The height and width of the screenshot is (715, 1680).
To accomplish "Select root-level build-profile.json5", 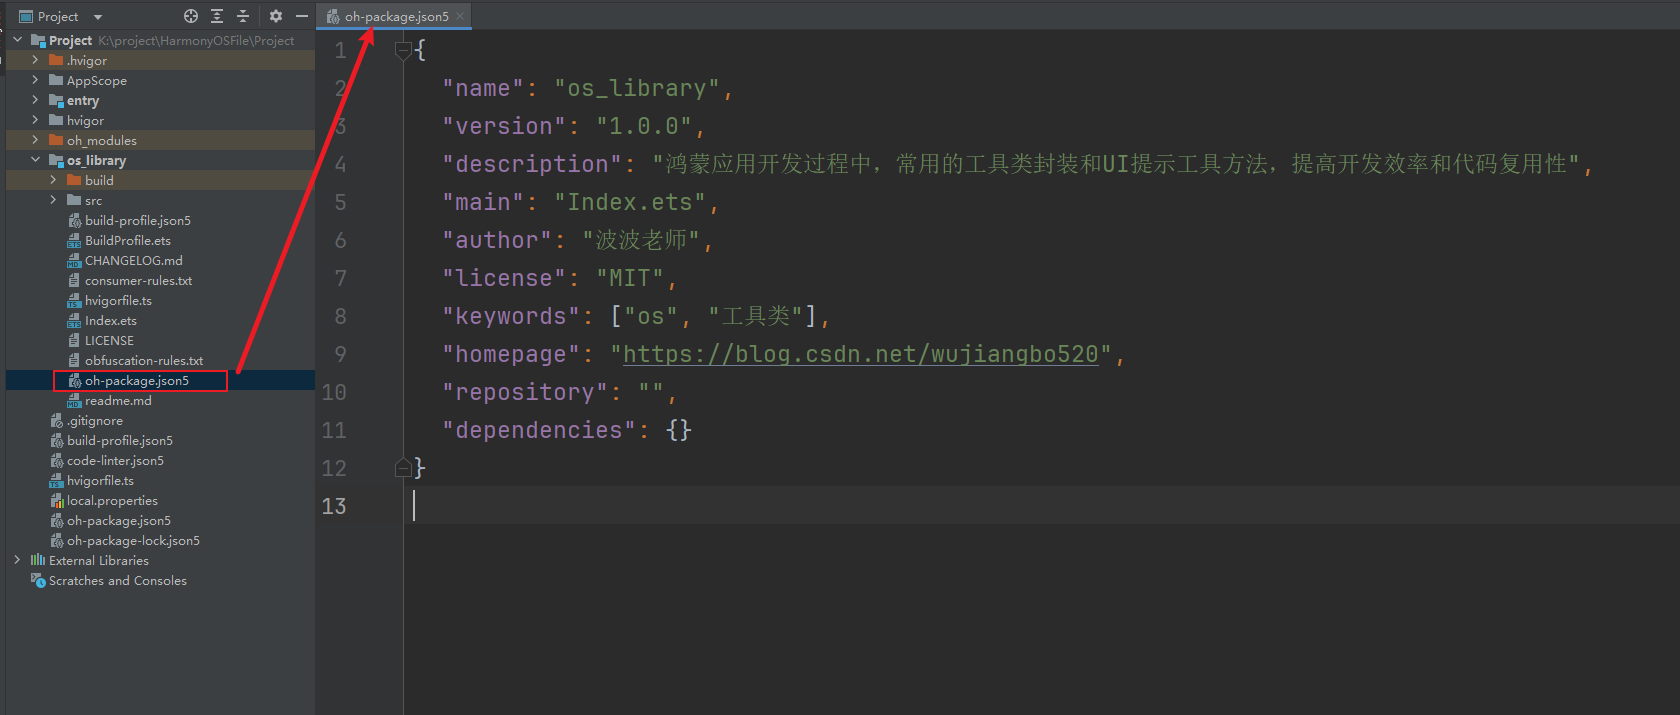I will [119, 440].
